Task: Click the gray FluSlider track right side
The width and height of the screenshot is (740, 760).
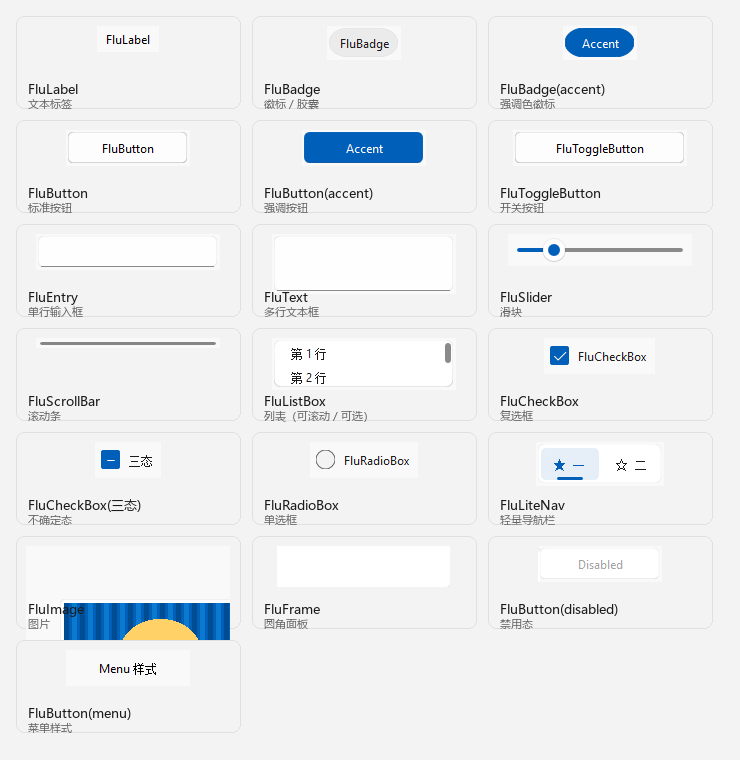Action: 624,250
